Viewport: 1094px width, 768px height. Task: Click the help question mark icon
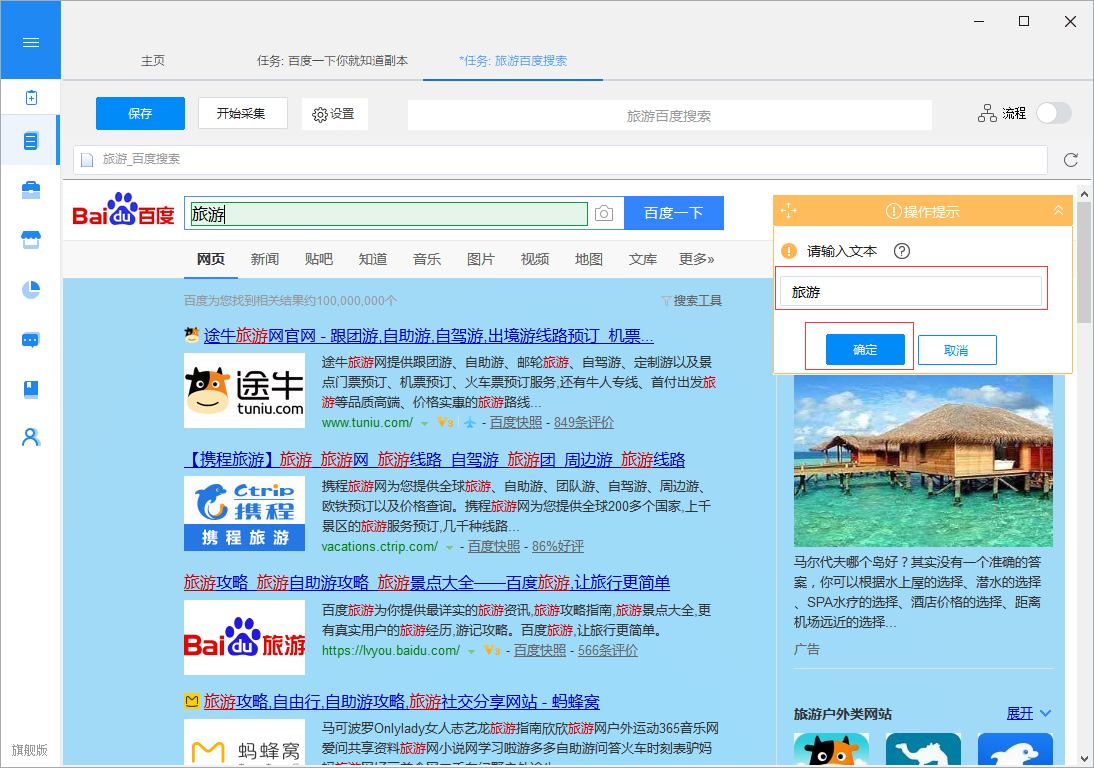(x=901, y=251)
